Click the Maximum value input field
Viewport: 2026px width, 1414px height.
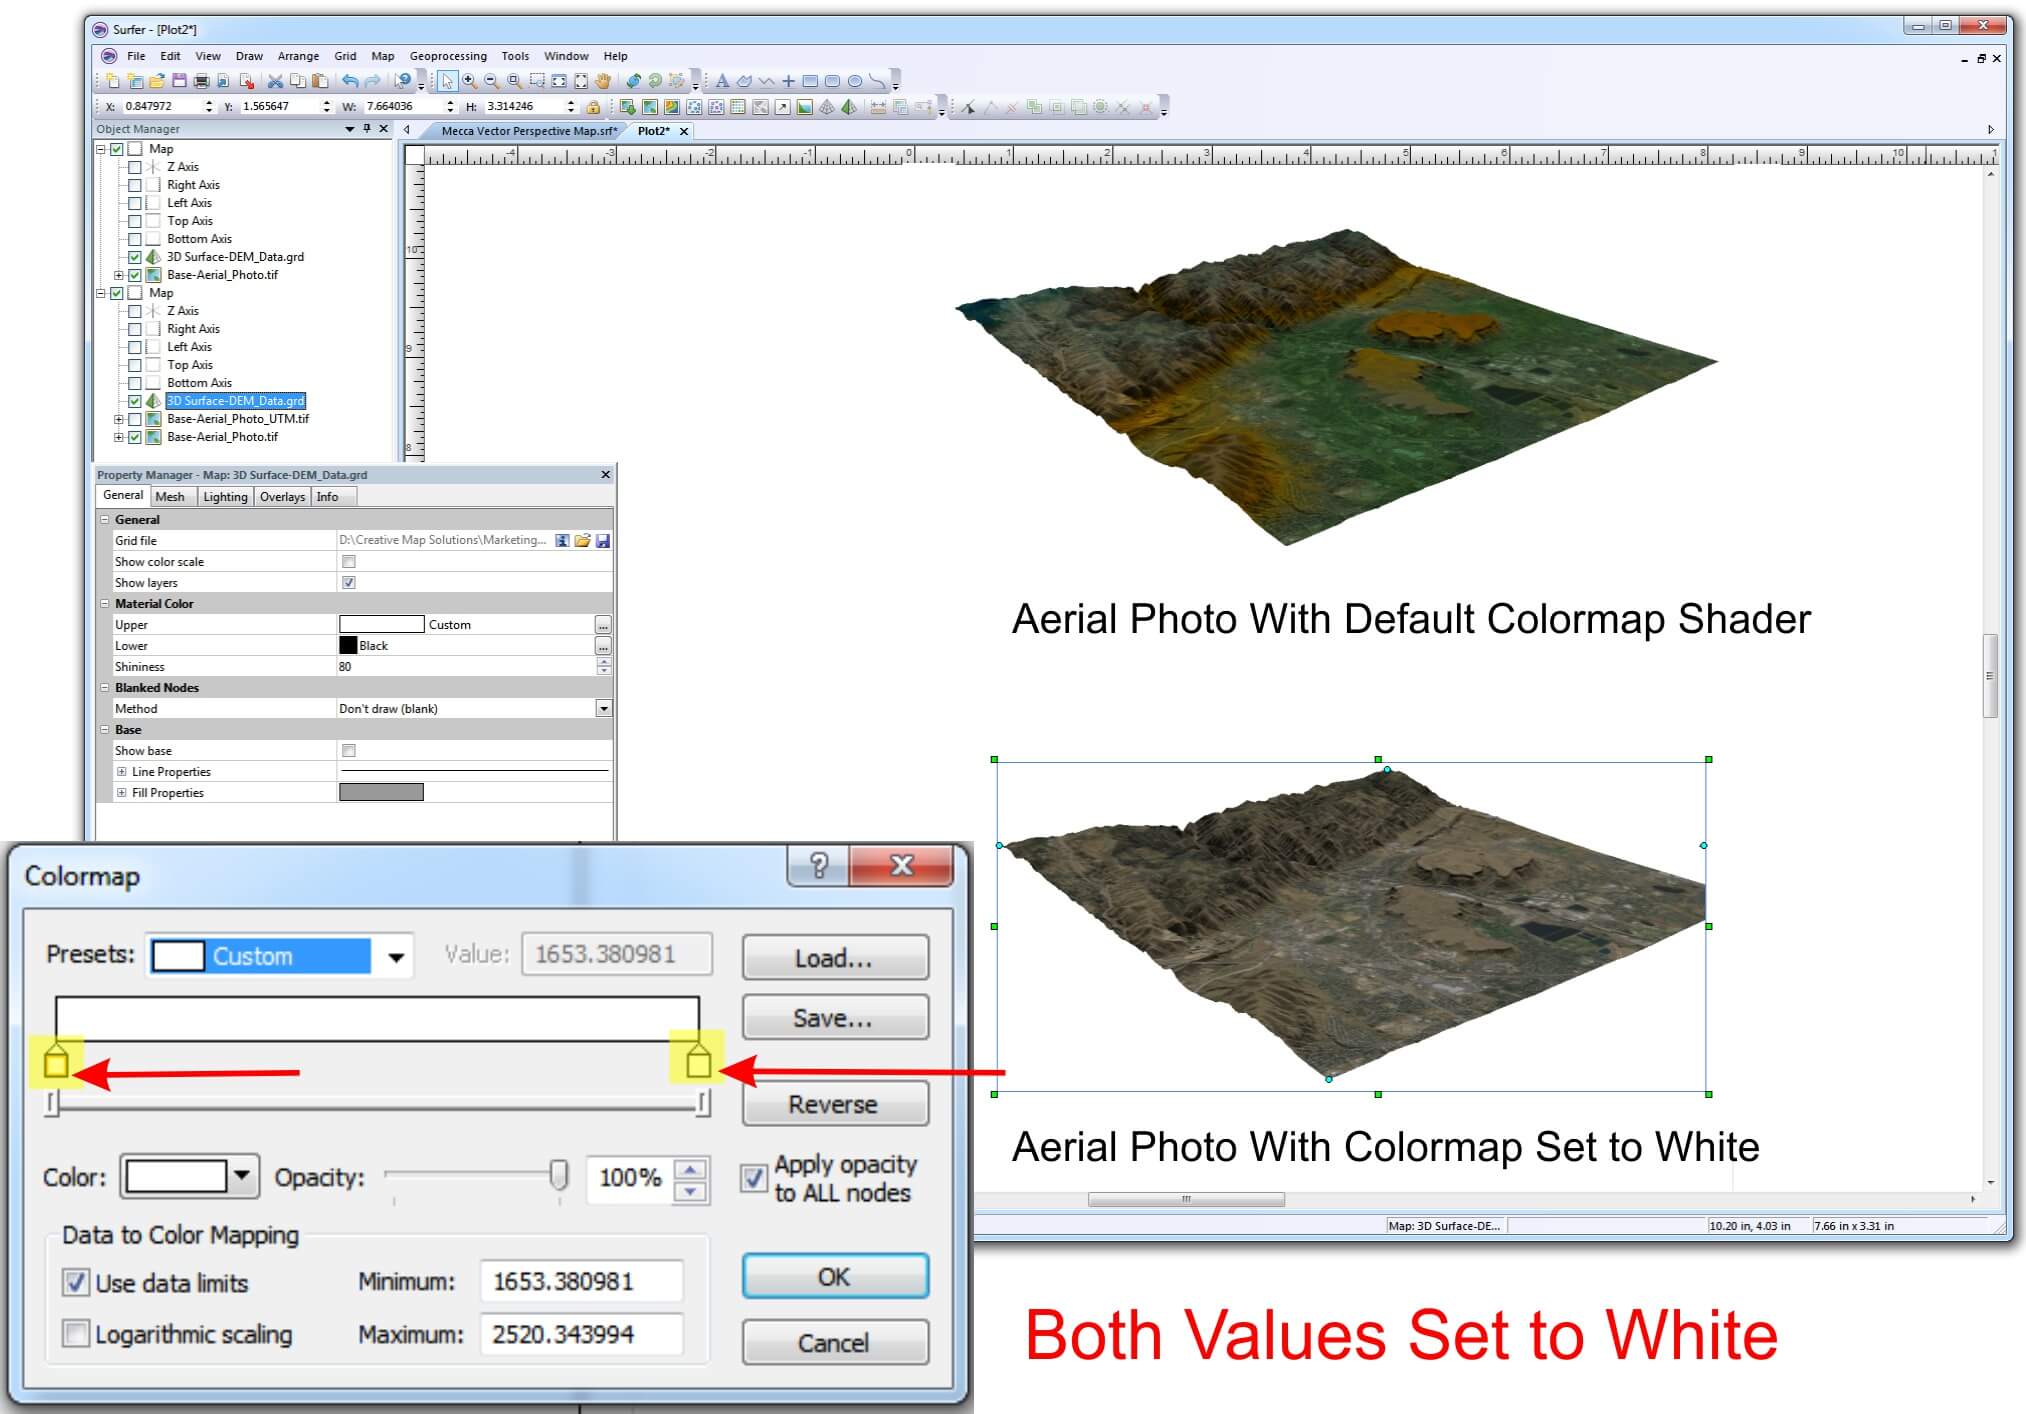point(583,1334)
